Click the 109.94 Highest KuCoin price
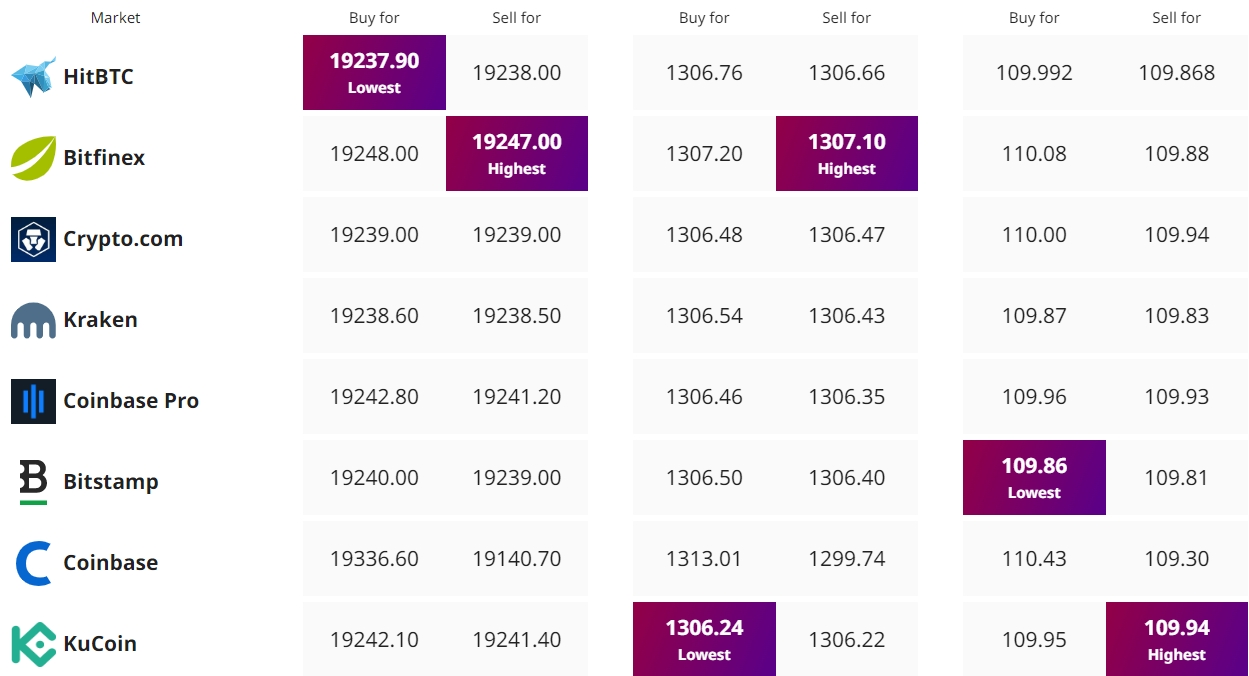The width and height of the screenshot is (1249, 676). [1177, 639]
